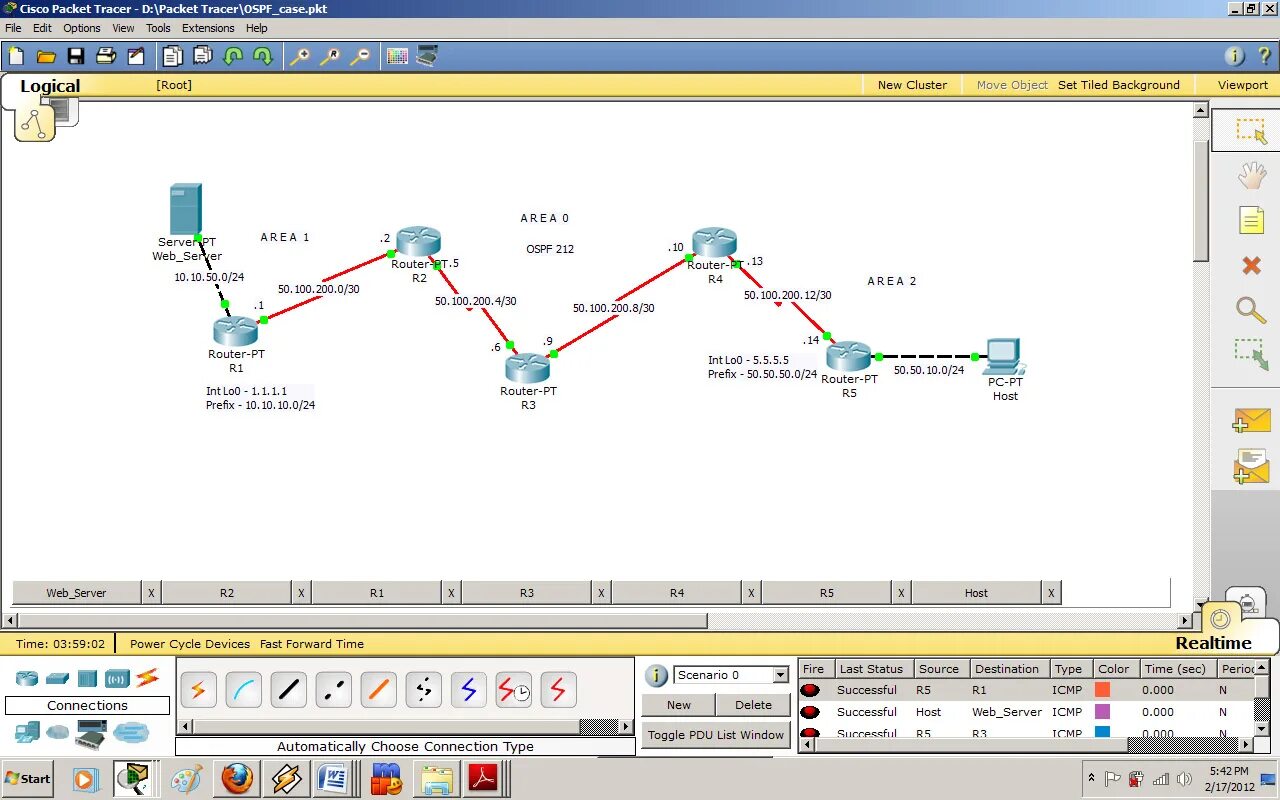The height and width of the screenshot is (800, 1280).
Task: Click Fast Forward Time
Action: point(312,644)
